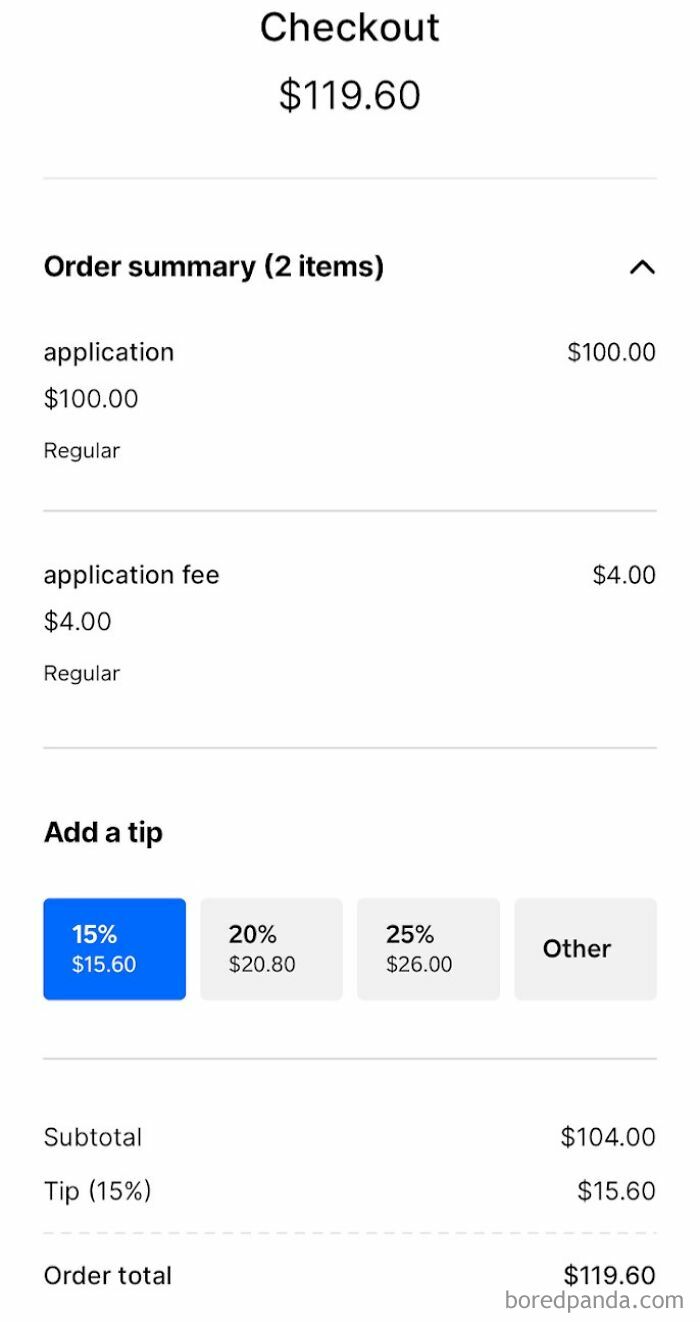This screenshot has width=700, height=1322.
Task: Click the Regular label under application
Action: point(82,450)
